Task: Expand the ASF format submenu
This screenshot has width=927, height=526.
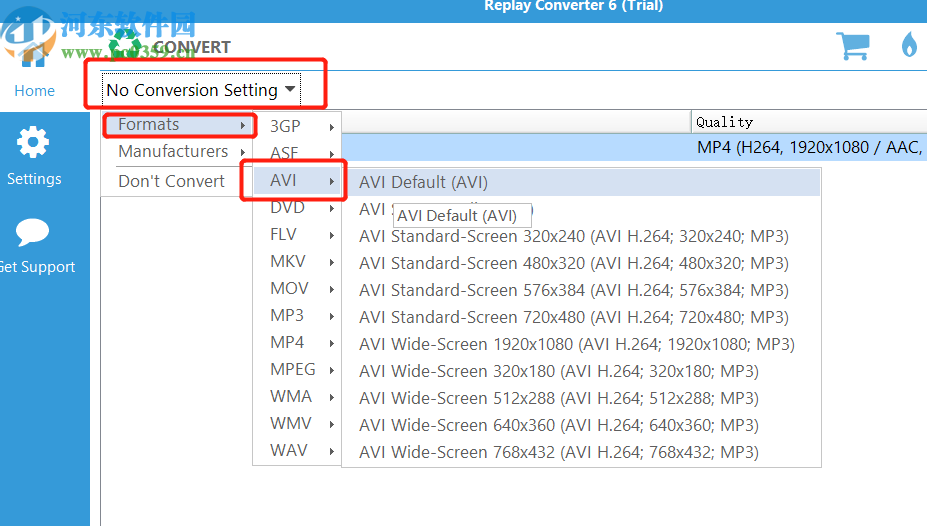Action: (297, 153)
